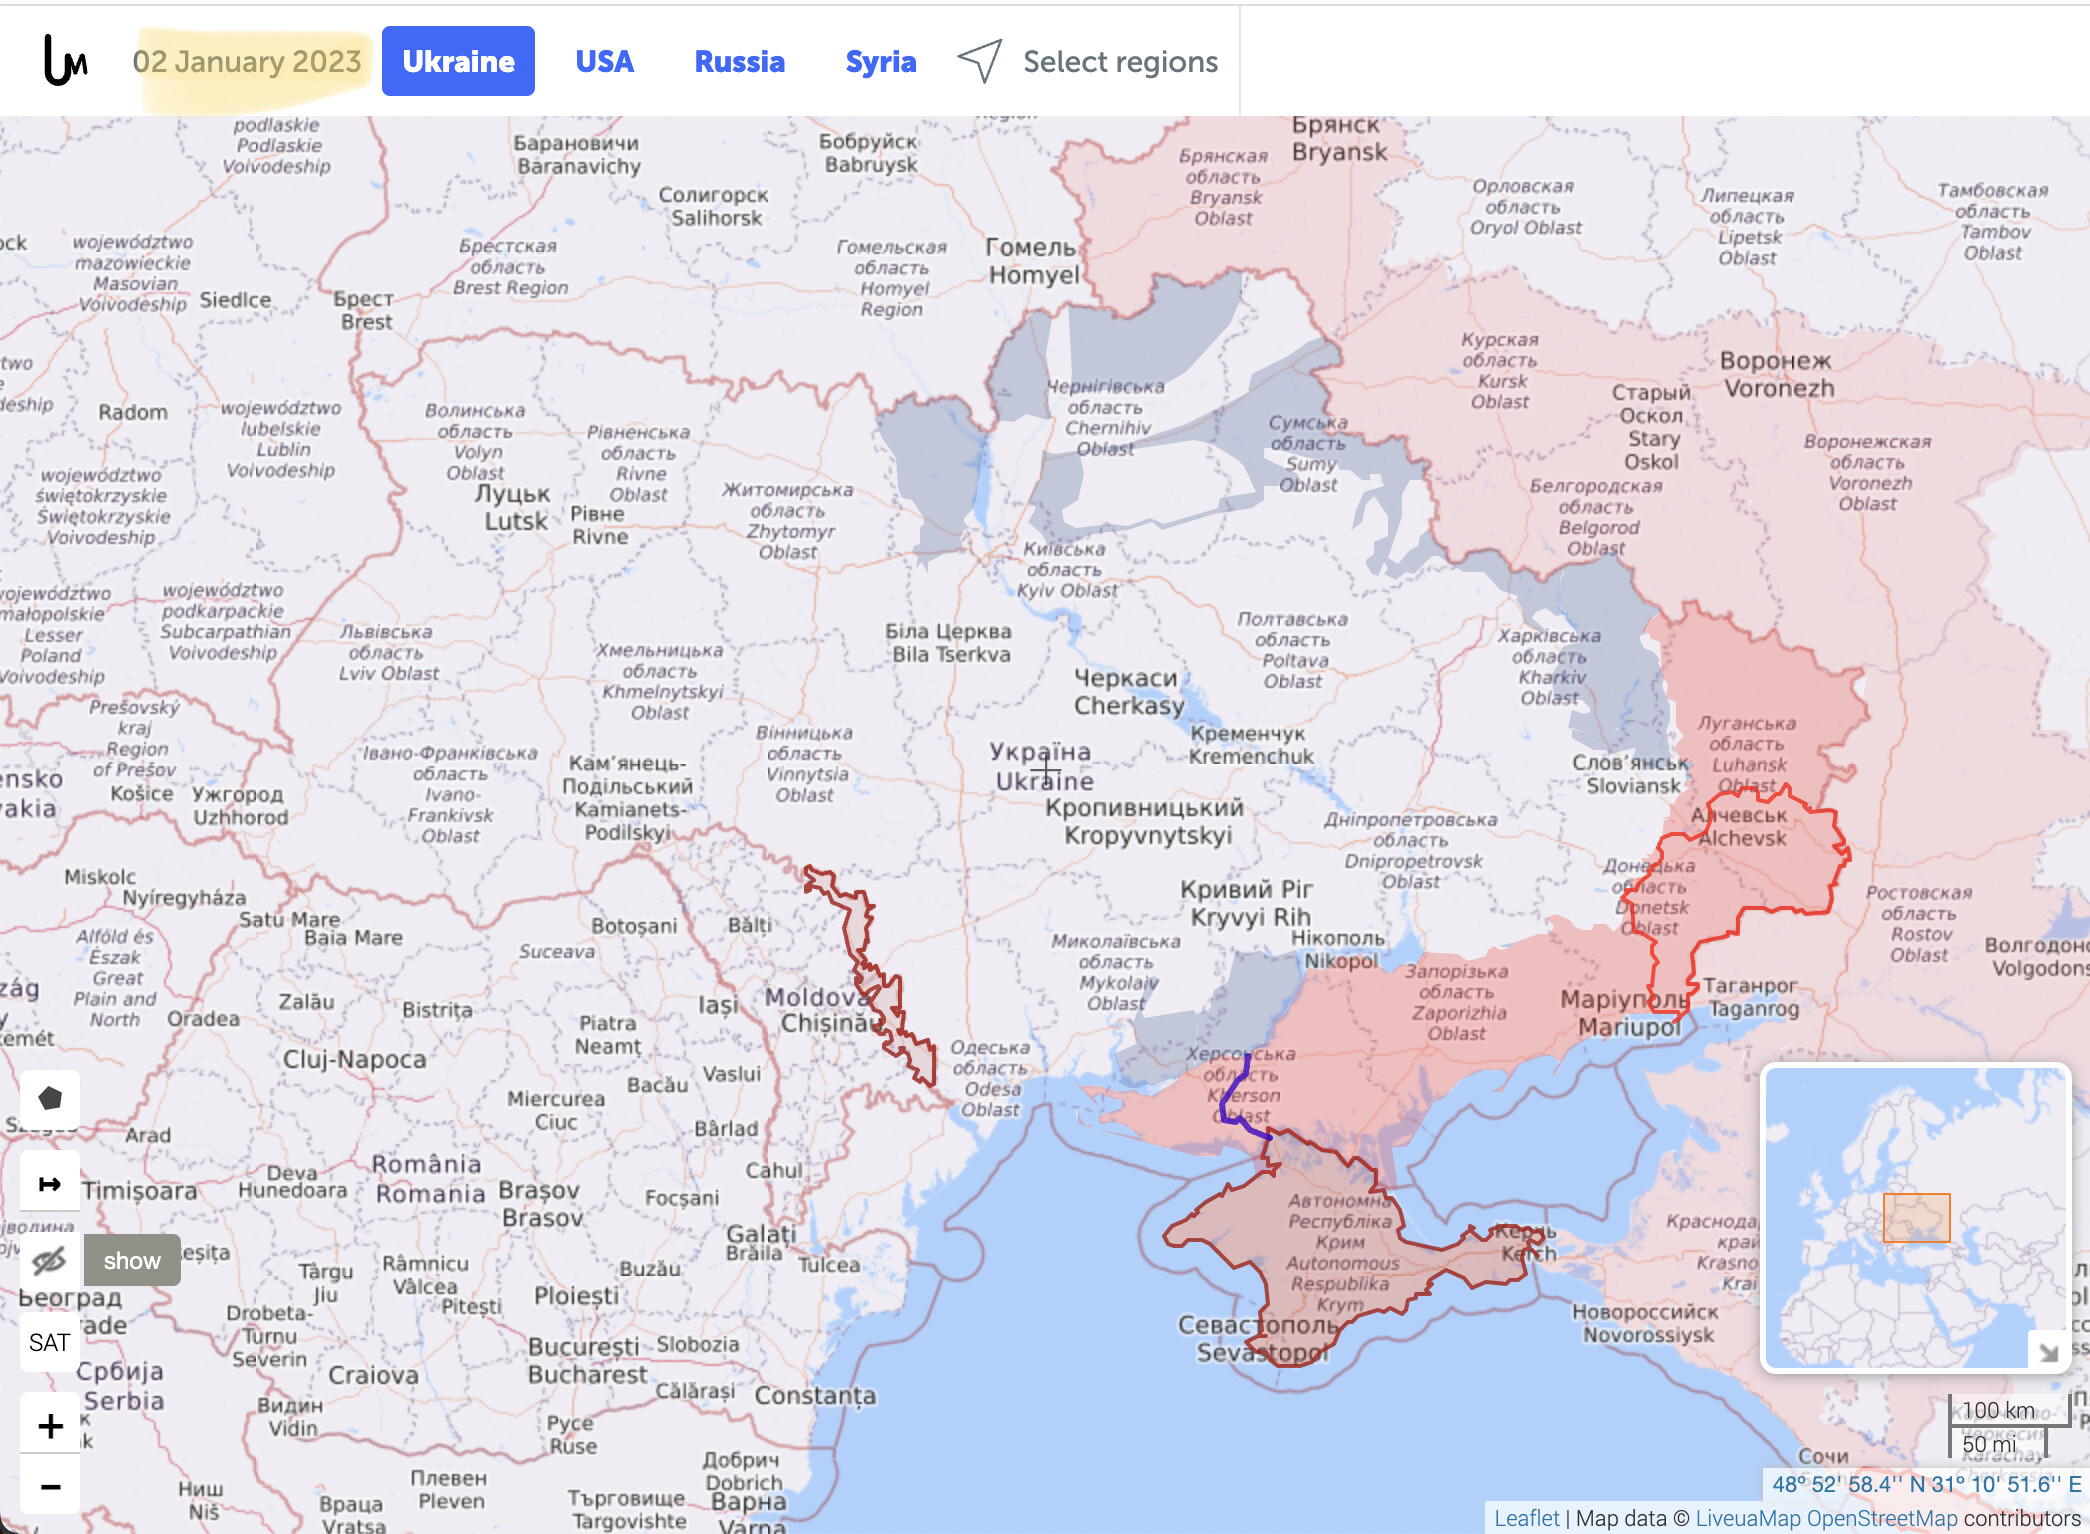Open the Leaflet attribution link
This screenshot has width=2090, height=1534.
1526,1518
